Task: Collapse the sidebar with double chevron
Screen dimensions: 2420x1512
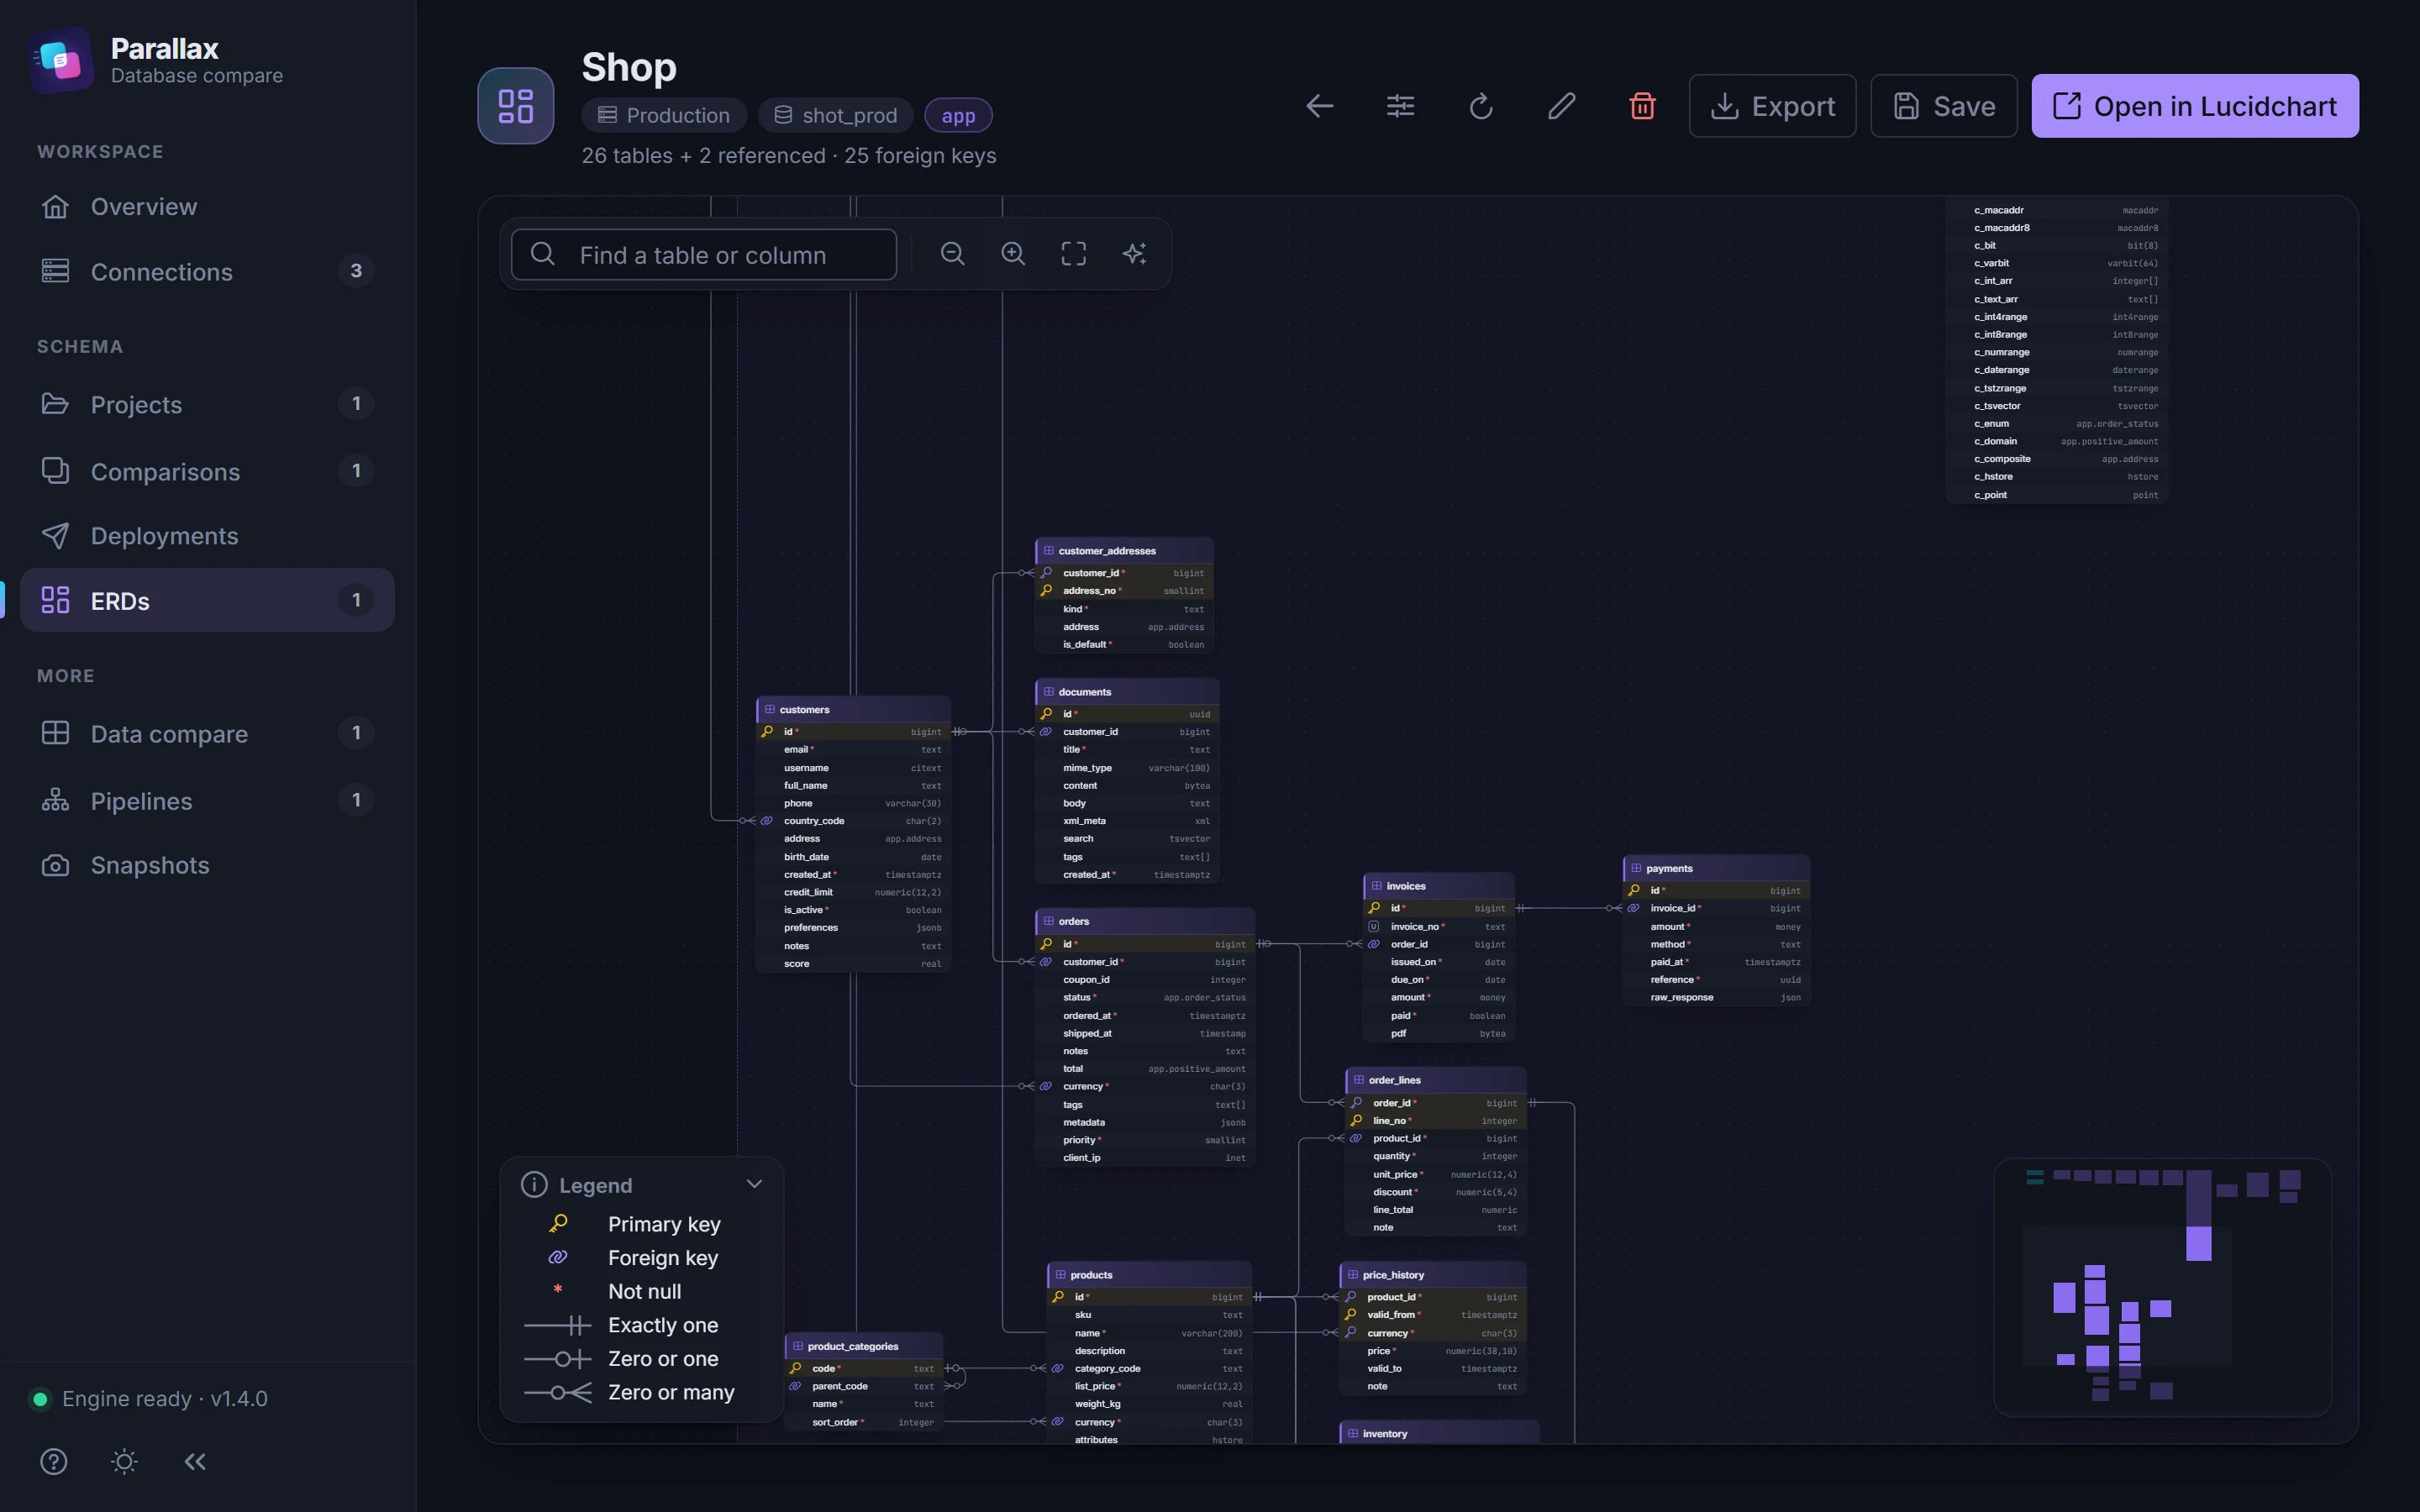Action: 195,1462
